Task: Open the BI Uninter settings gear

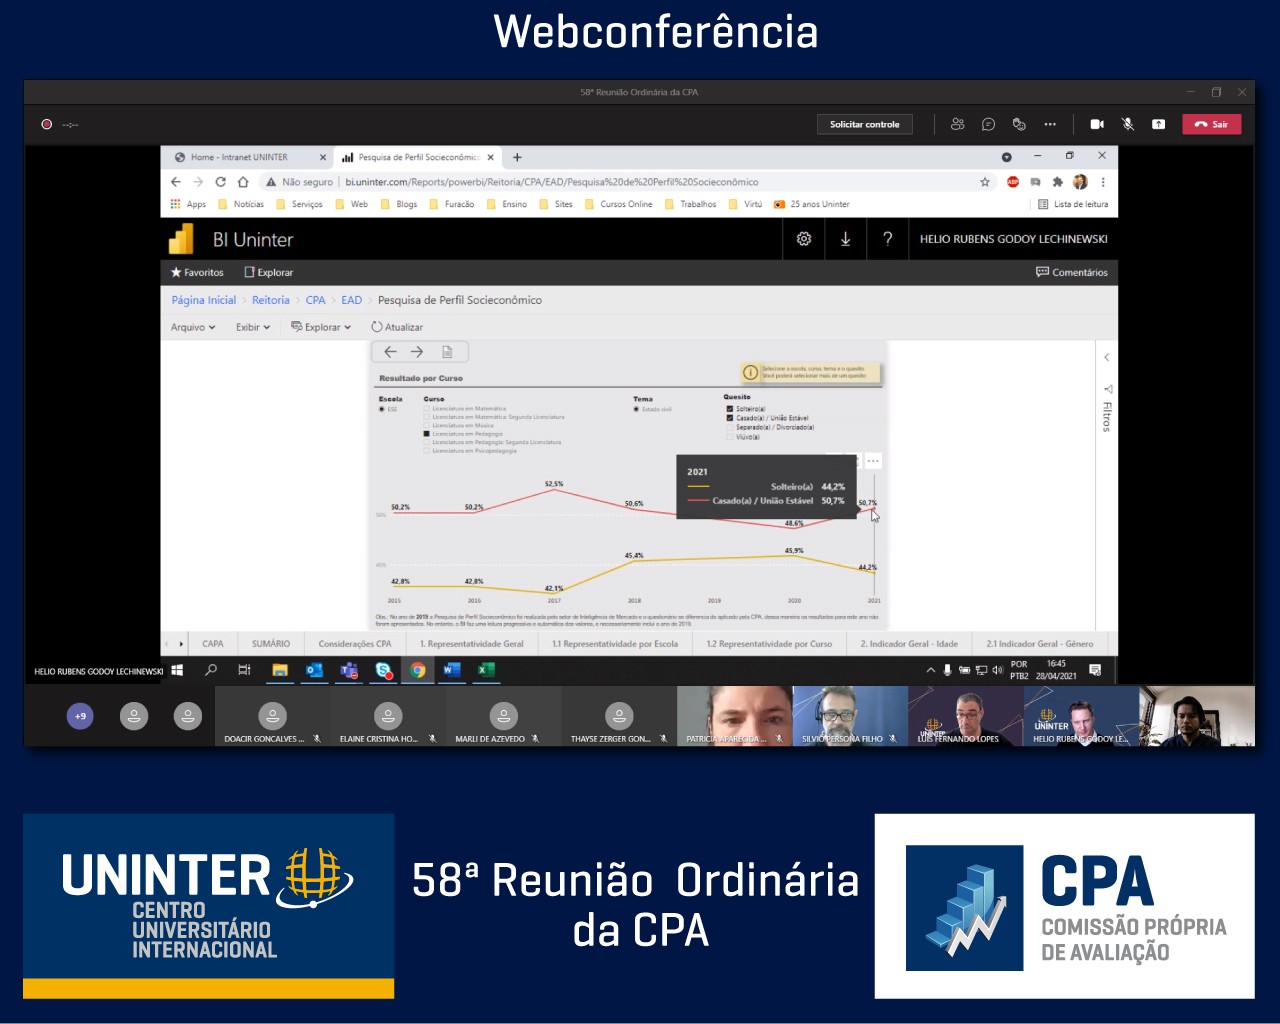Action: click(803, 239)
